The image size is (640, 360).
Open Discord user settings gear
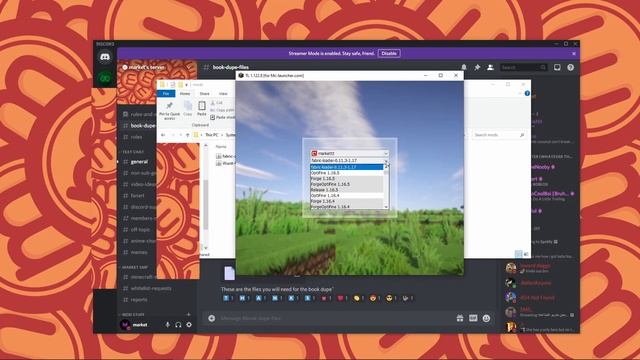pyautogui.click(x=189, y=325)
